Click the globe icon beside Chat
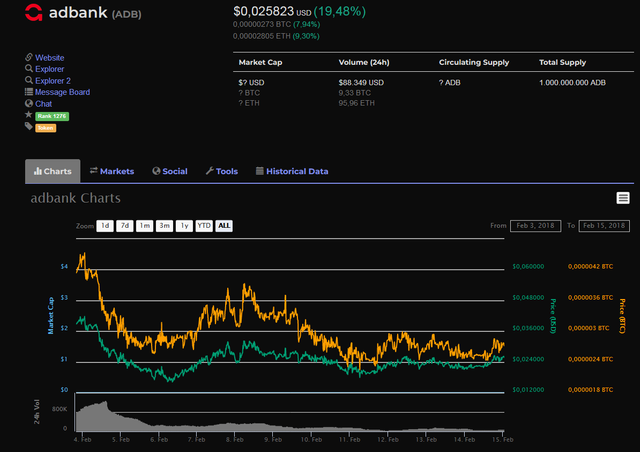This screenshot has width=640, height=452. pos(29,103)
